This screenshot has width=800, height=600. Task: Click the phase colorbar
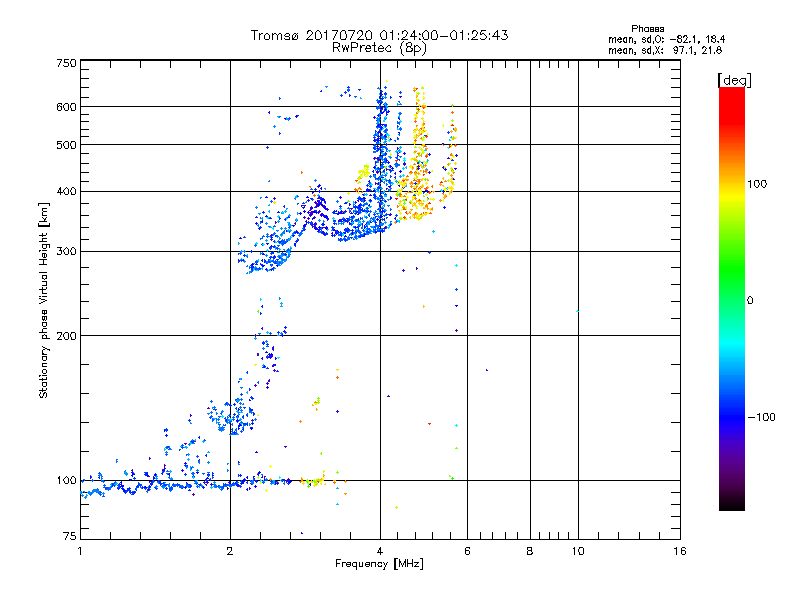[x=732, y=298]
